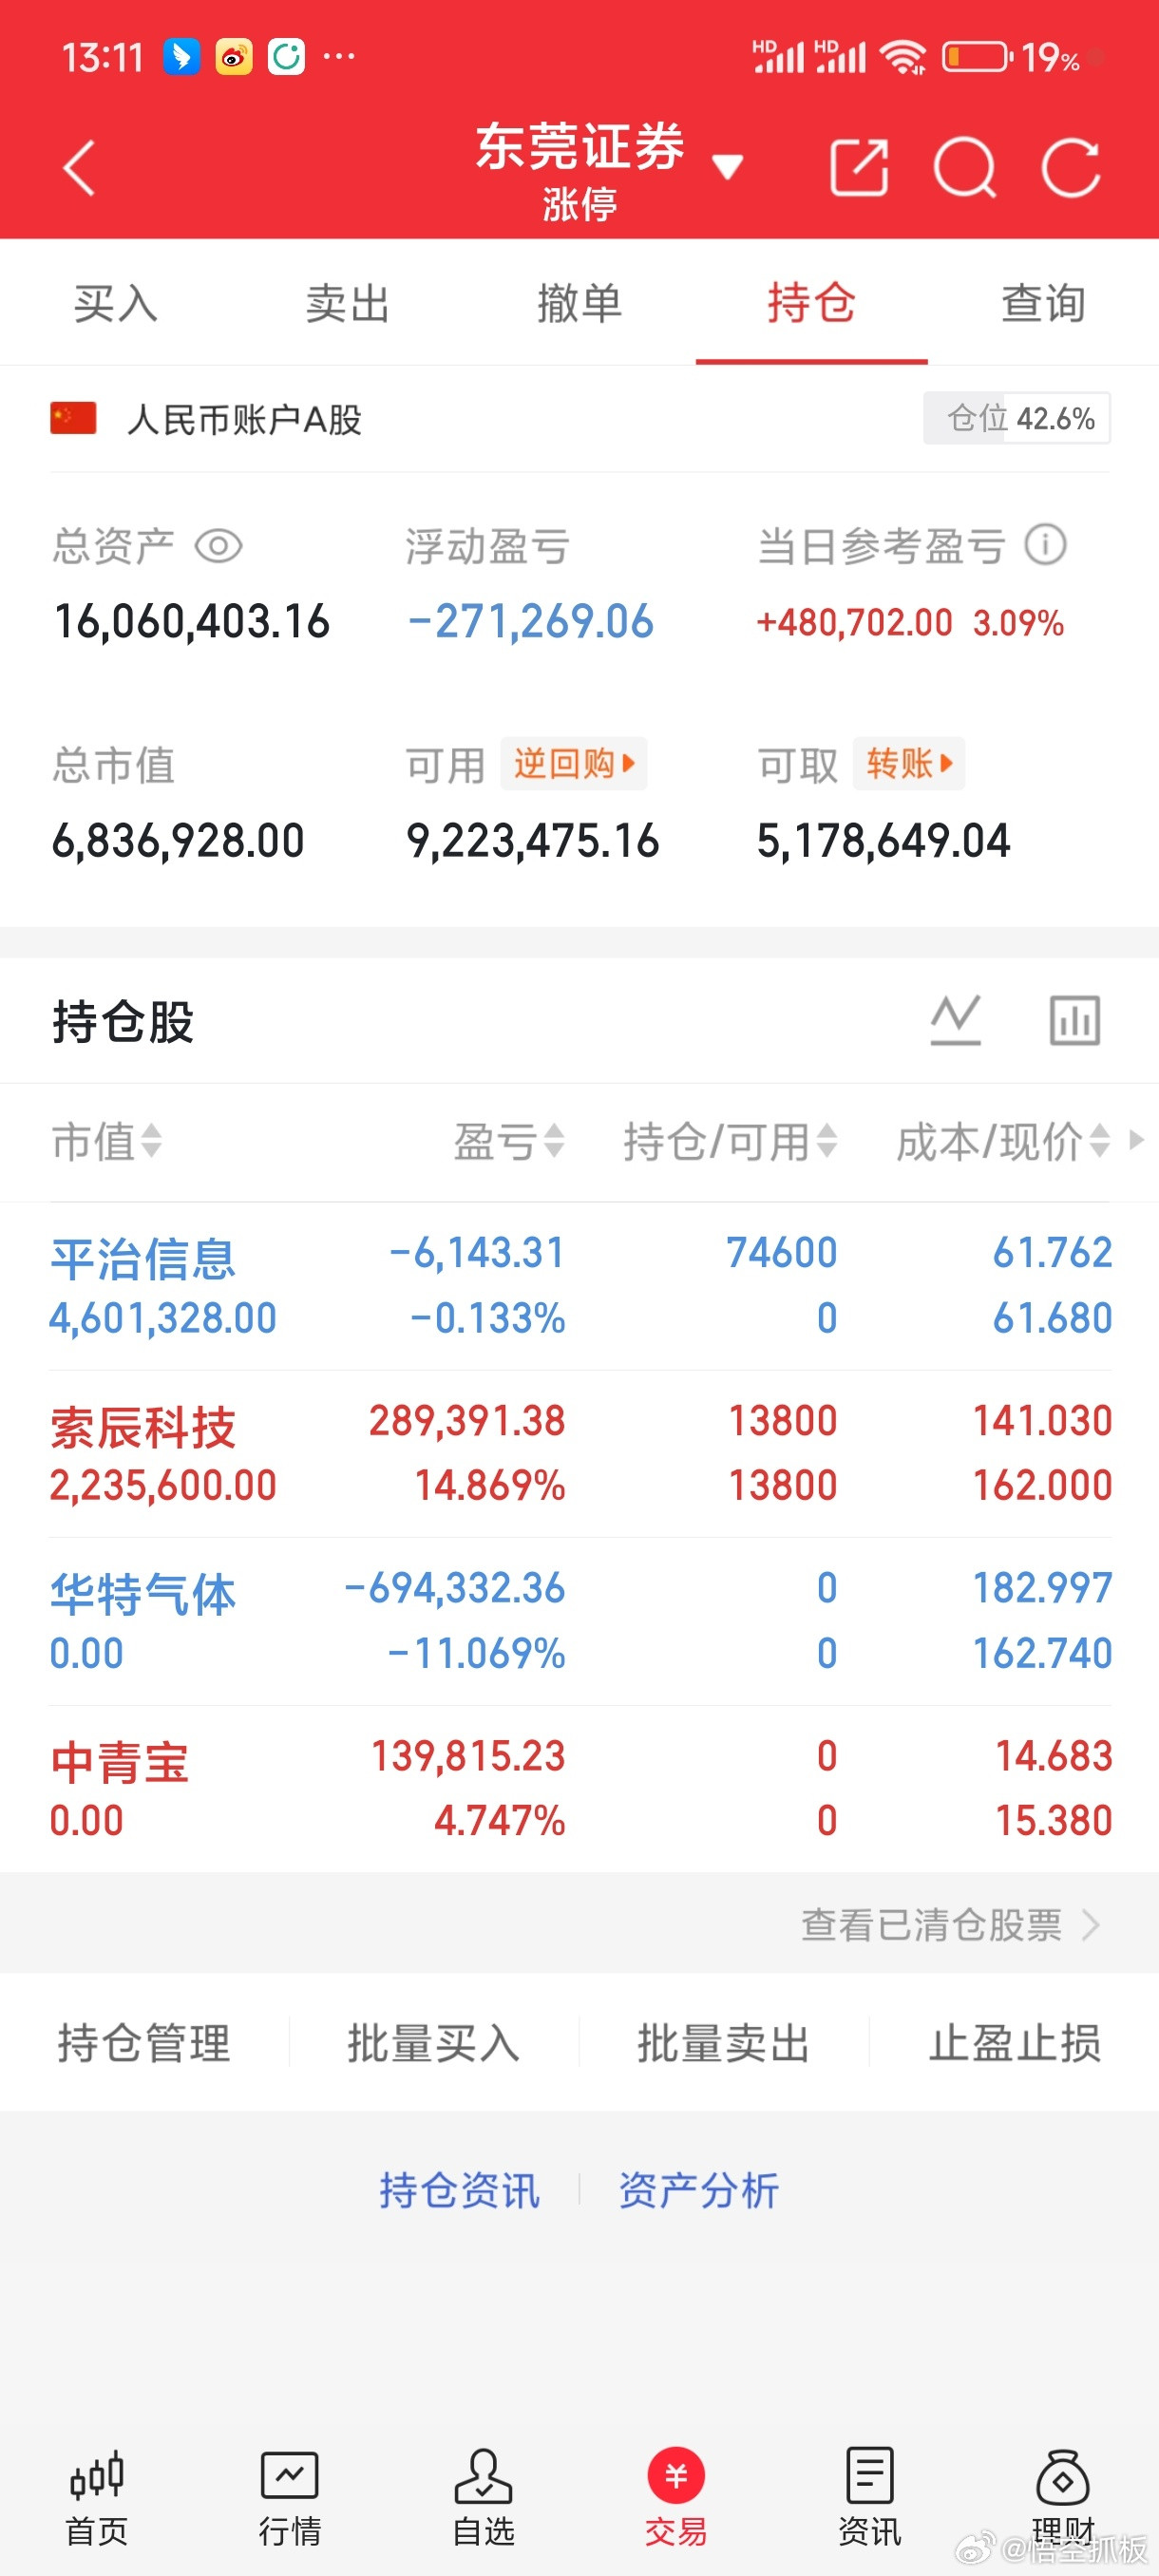
Task: Go to 首页 in bottom navigation
Action: coord(97,2496)
